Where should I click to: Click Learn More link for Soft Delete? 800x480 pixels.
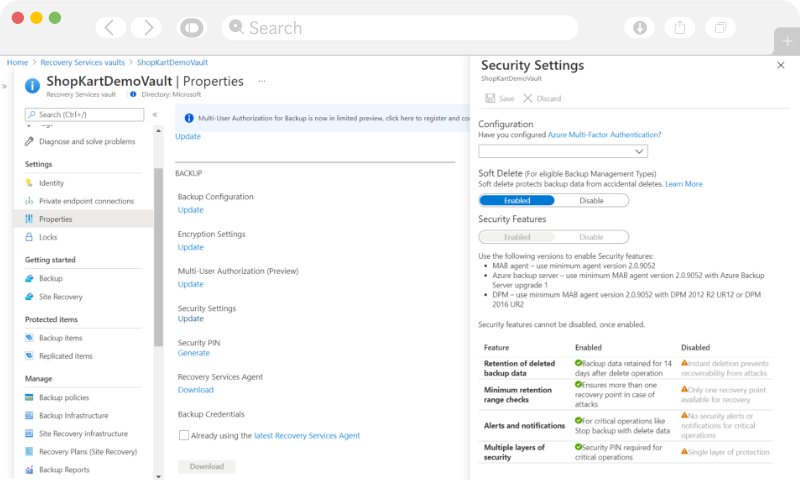[683, 184]
